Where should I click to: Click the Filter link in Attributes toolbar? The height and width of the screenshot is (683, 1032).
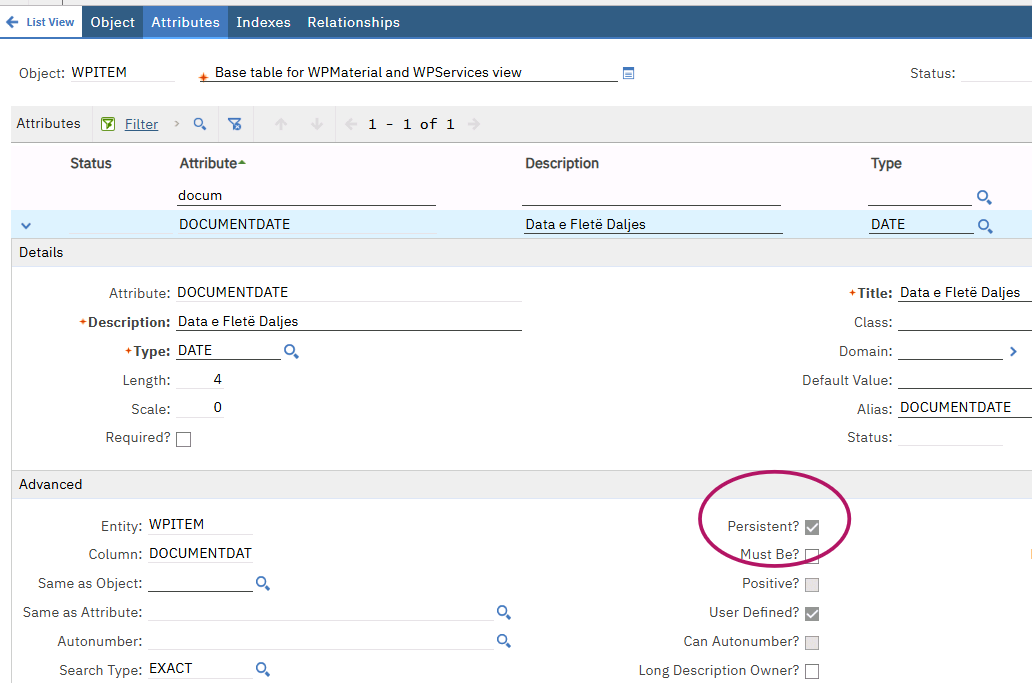pyautogui.click(x=141, y=124)
